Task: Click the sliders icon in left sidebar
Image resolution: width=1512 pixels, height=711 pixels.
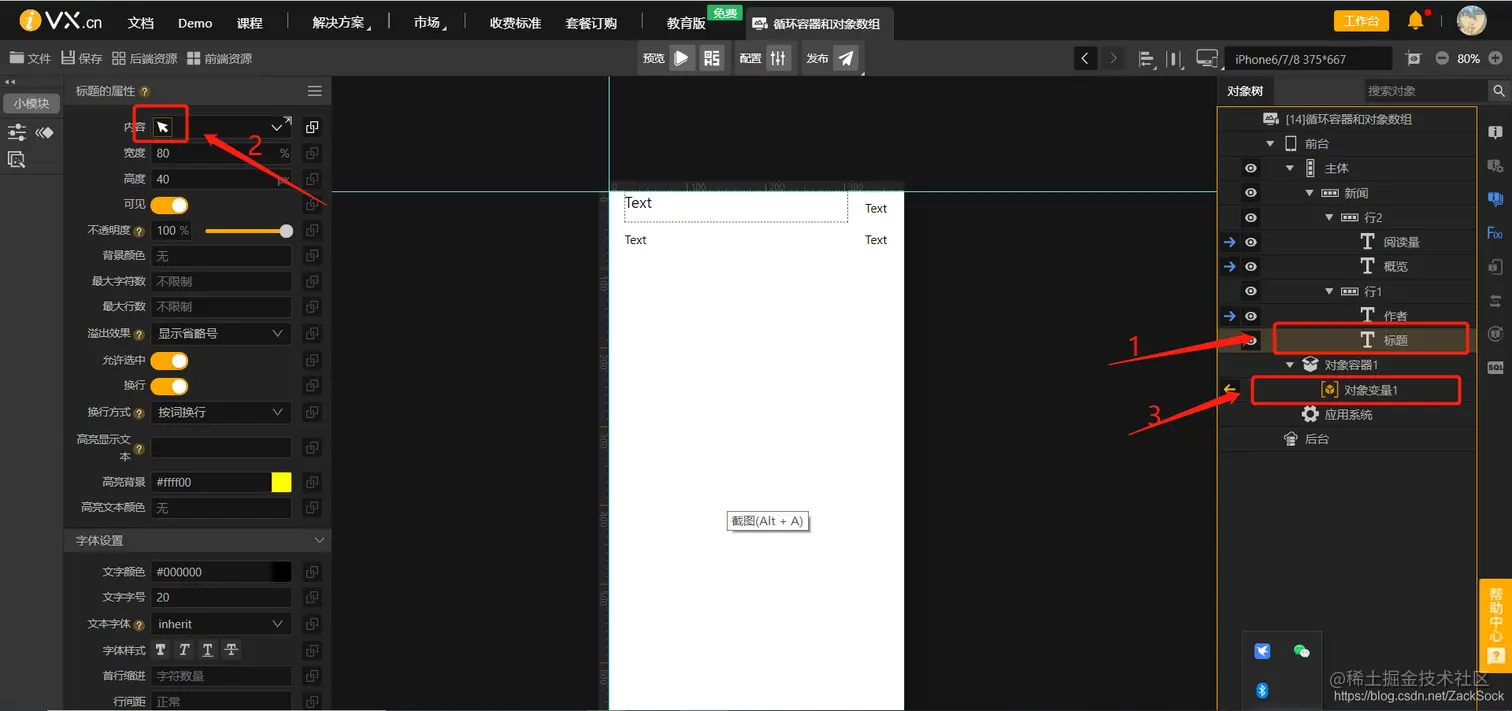Action: tap(17, 132)
